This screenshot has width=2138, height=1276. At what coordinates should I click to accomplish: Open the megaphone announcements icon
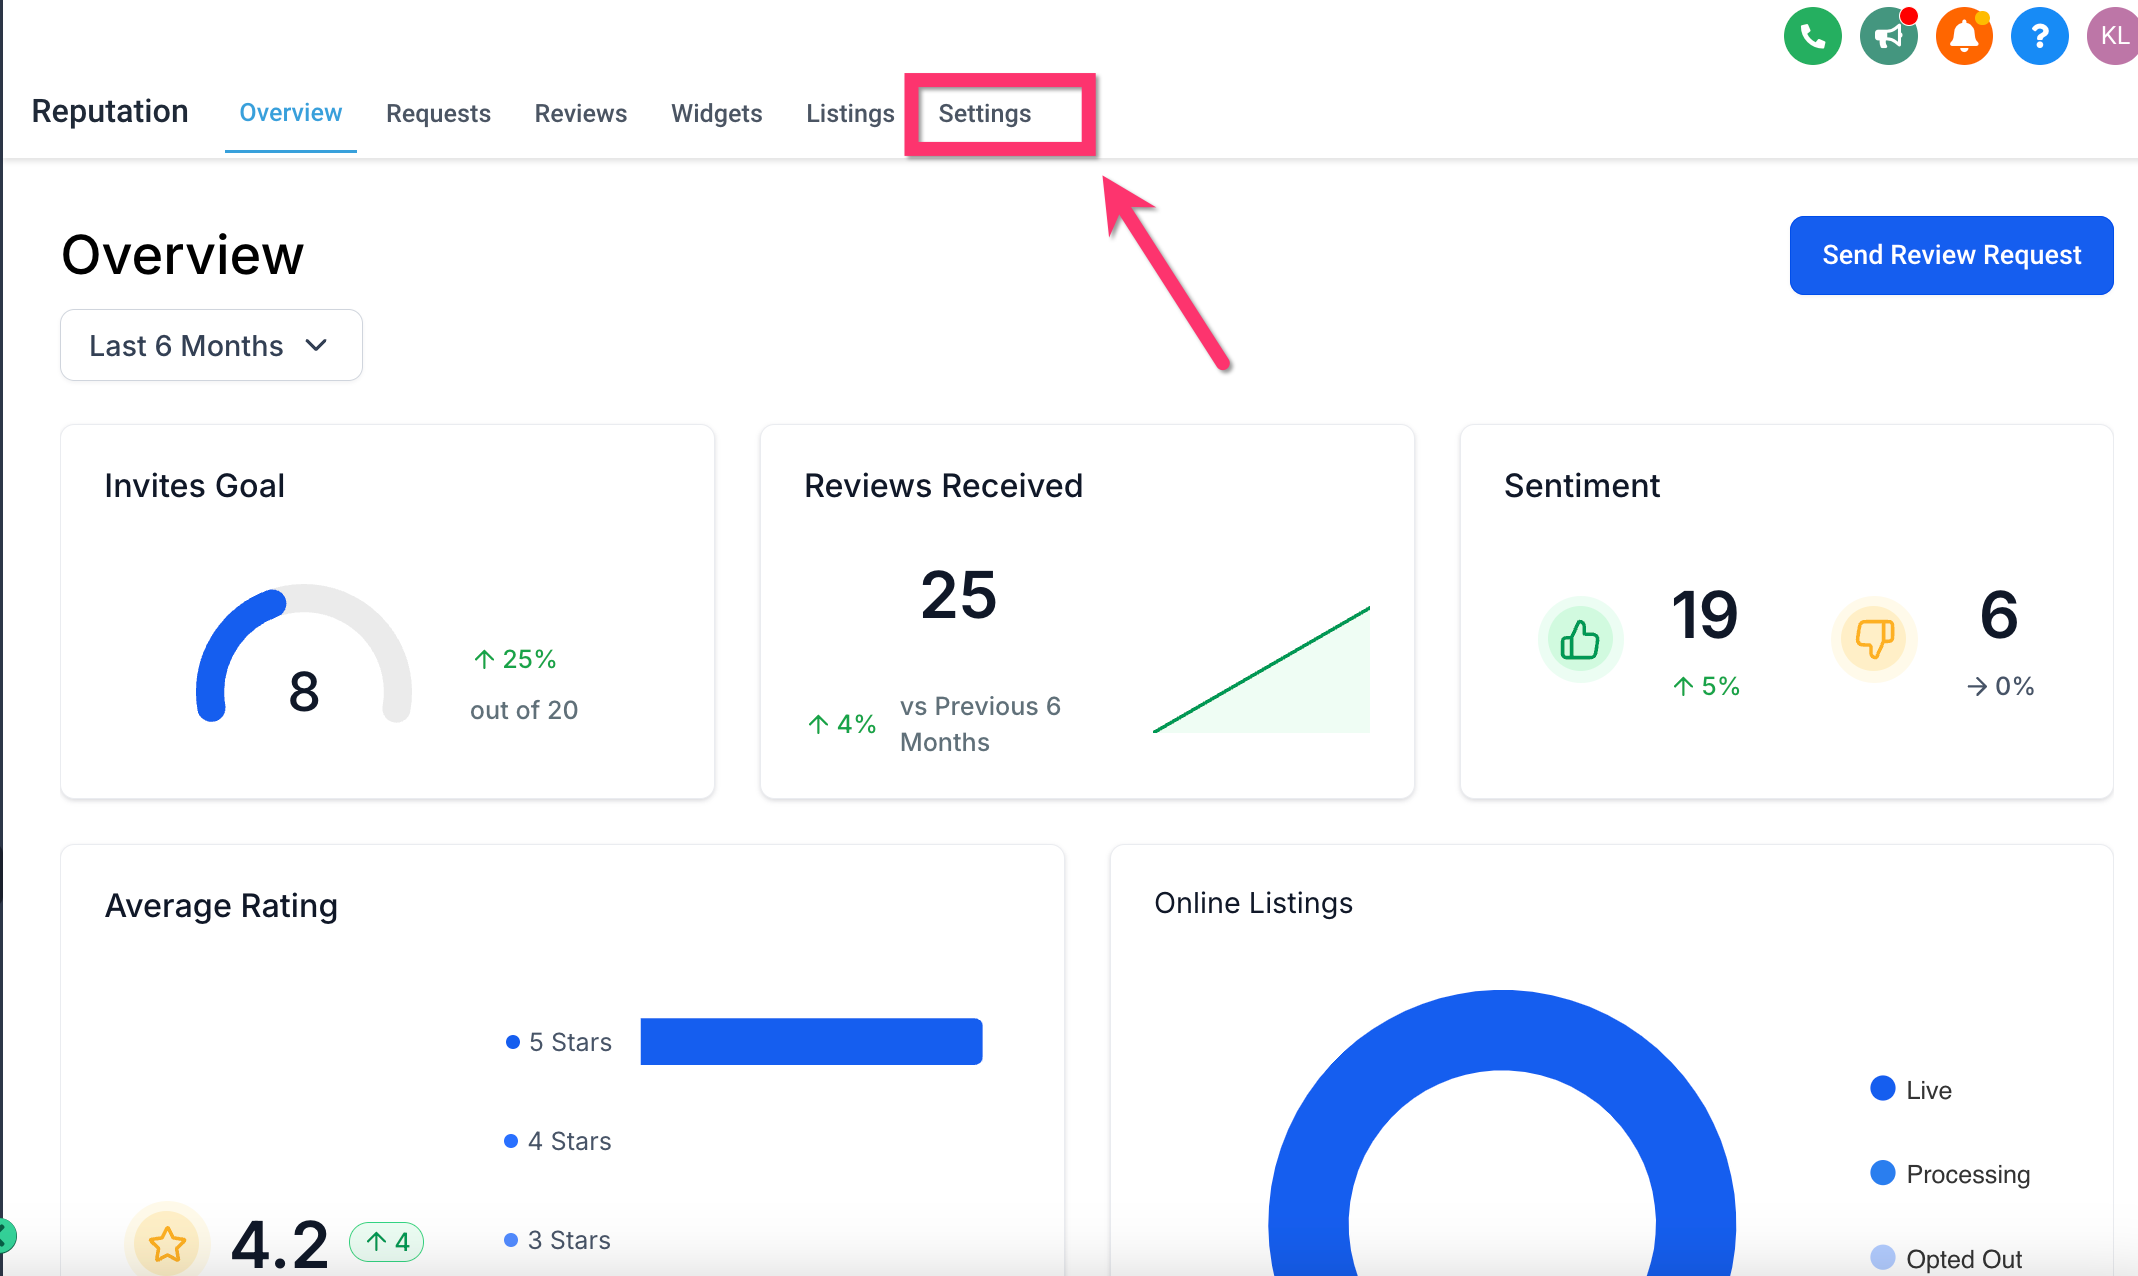coord(1888,37)
